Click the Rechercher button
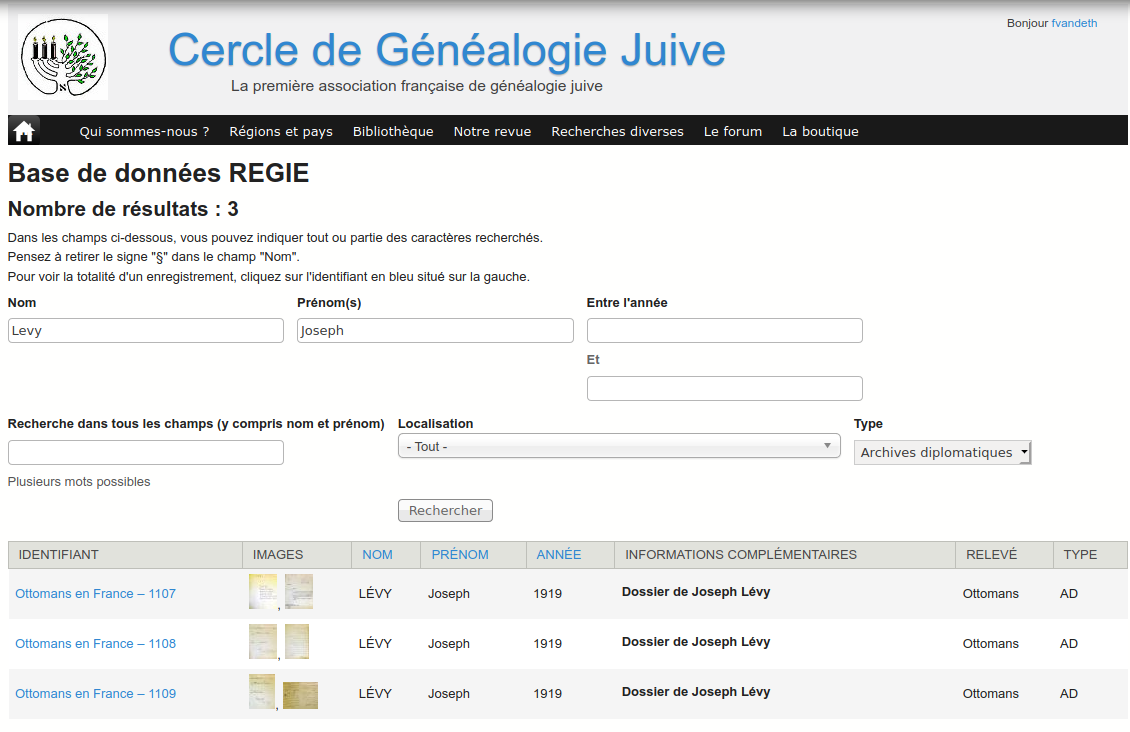 click(445, 510)
